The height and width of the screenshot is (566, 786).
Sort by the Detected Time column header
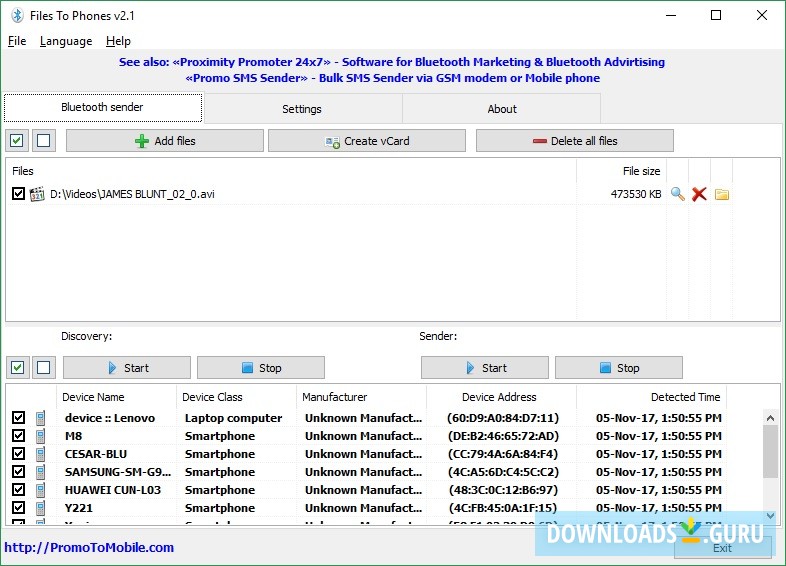click(x=652, y=397)
